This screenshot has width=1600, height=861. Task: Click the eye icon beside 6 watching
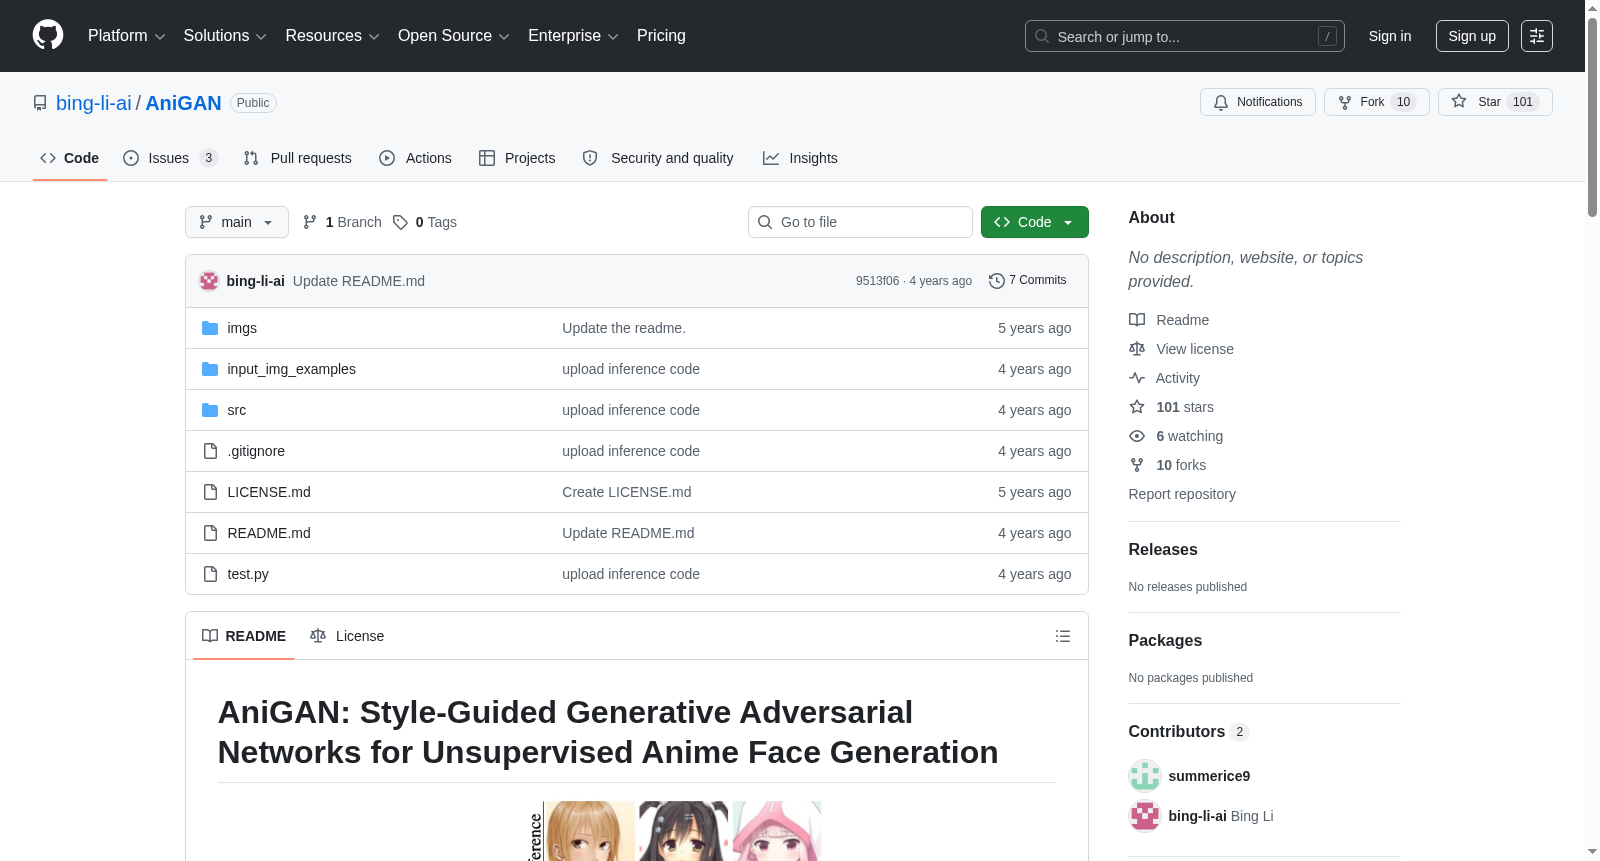pyautogui.click(x=1137, y=436)
